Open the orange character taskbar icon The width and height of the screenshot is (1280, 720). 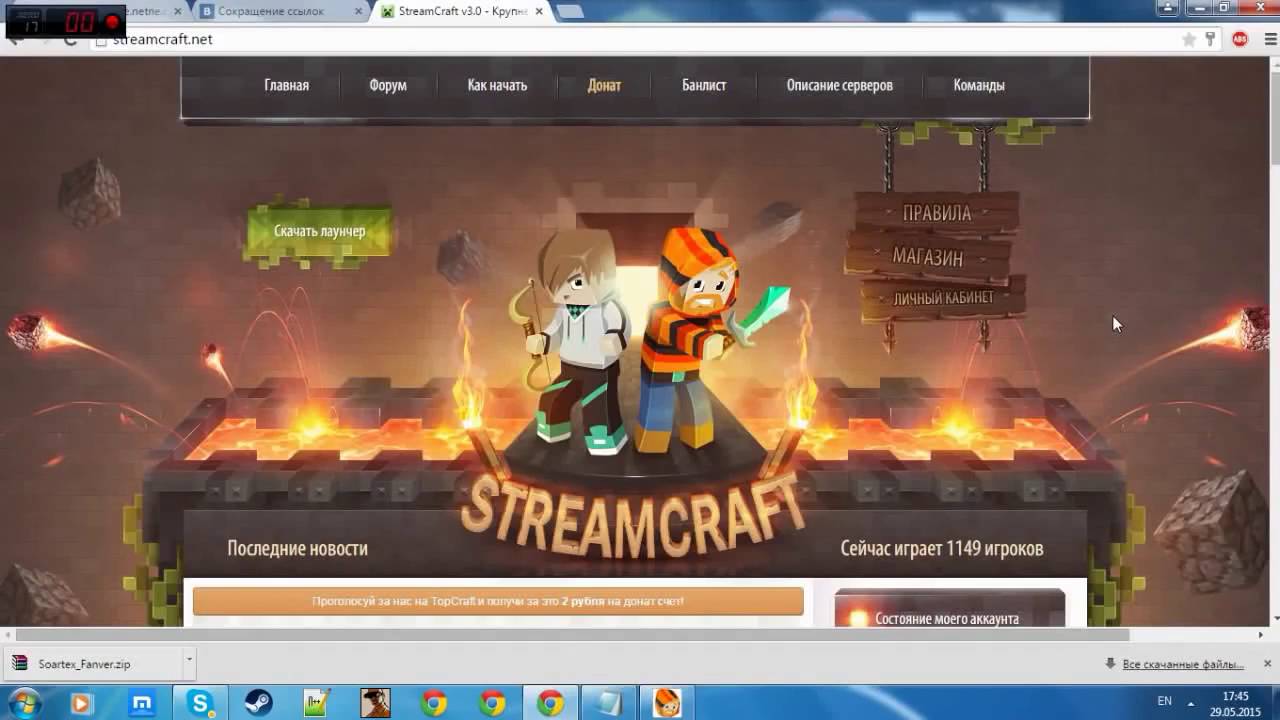pos(667,703)
